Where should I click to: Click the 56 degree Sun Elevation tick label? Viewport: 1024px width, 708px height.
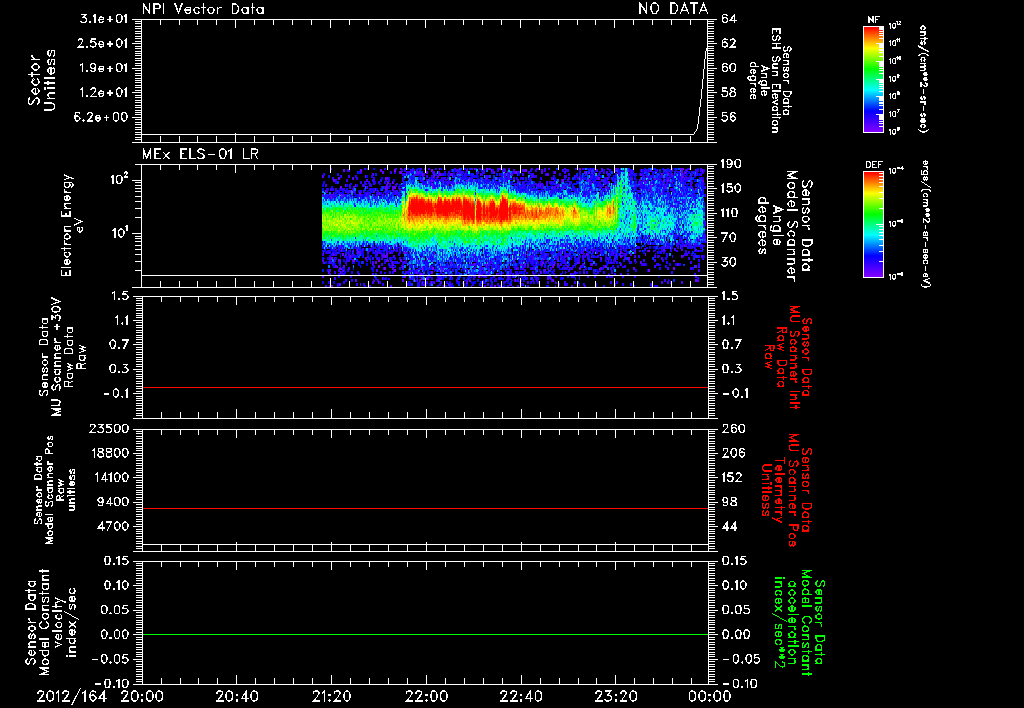[x=729, y=117]
